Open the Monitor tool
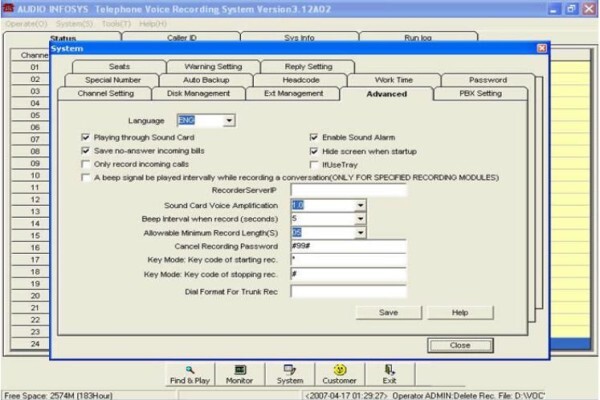The width and height of the screenshot is (600, 400). 240,375
